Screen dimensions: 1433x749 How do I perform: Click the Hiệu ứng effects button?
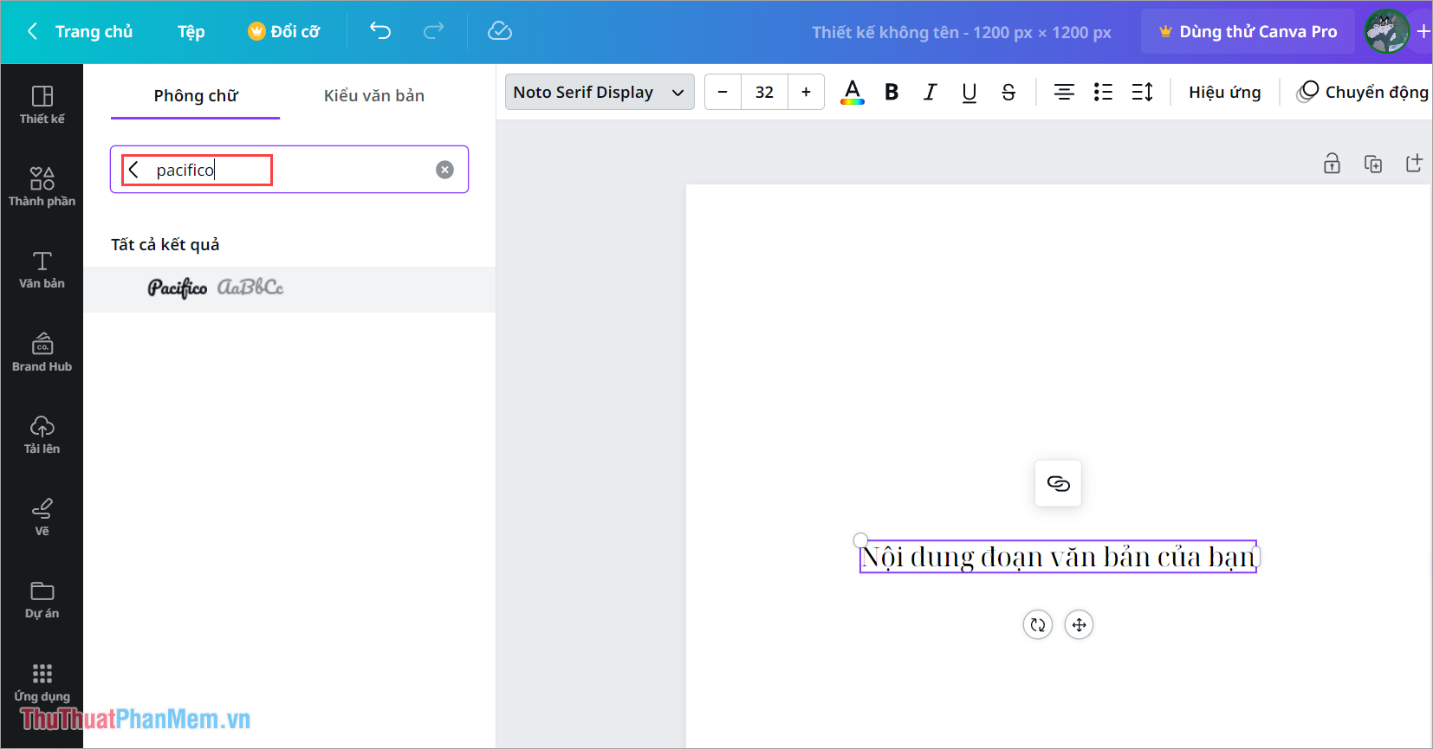[x=1224, y=92]
